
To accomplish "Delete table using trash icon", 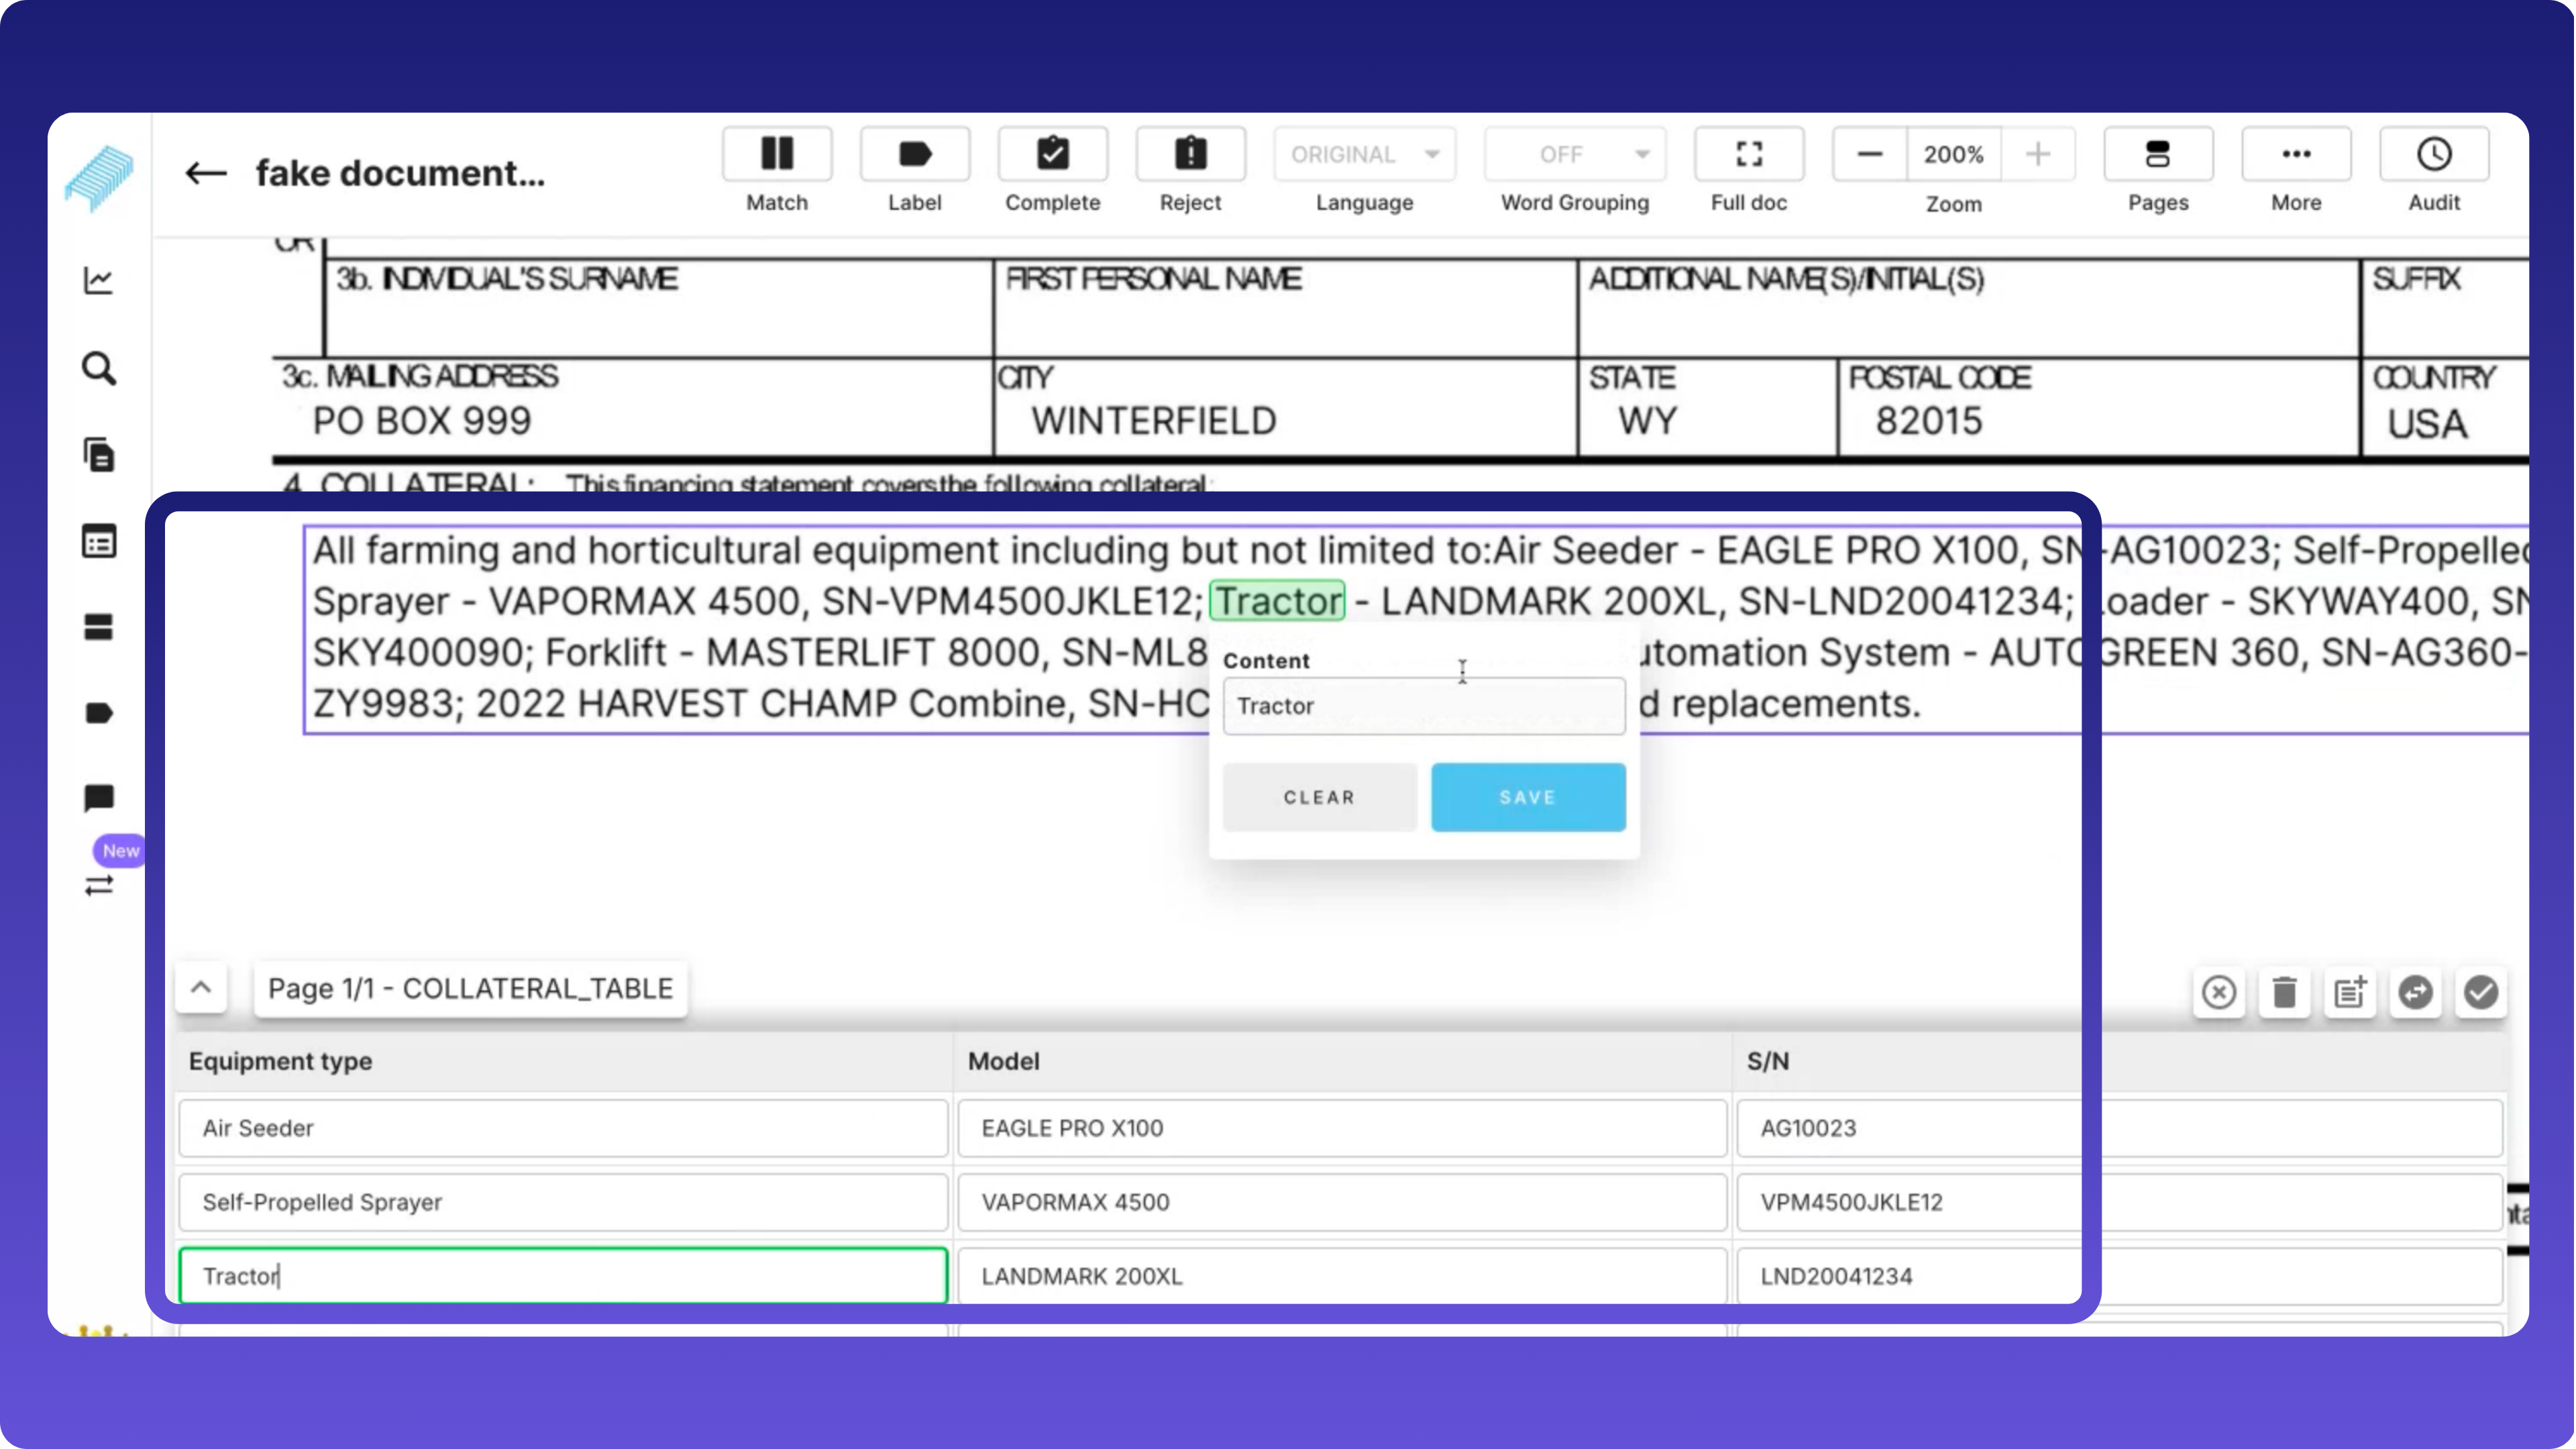I will point(2284,992).
